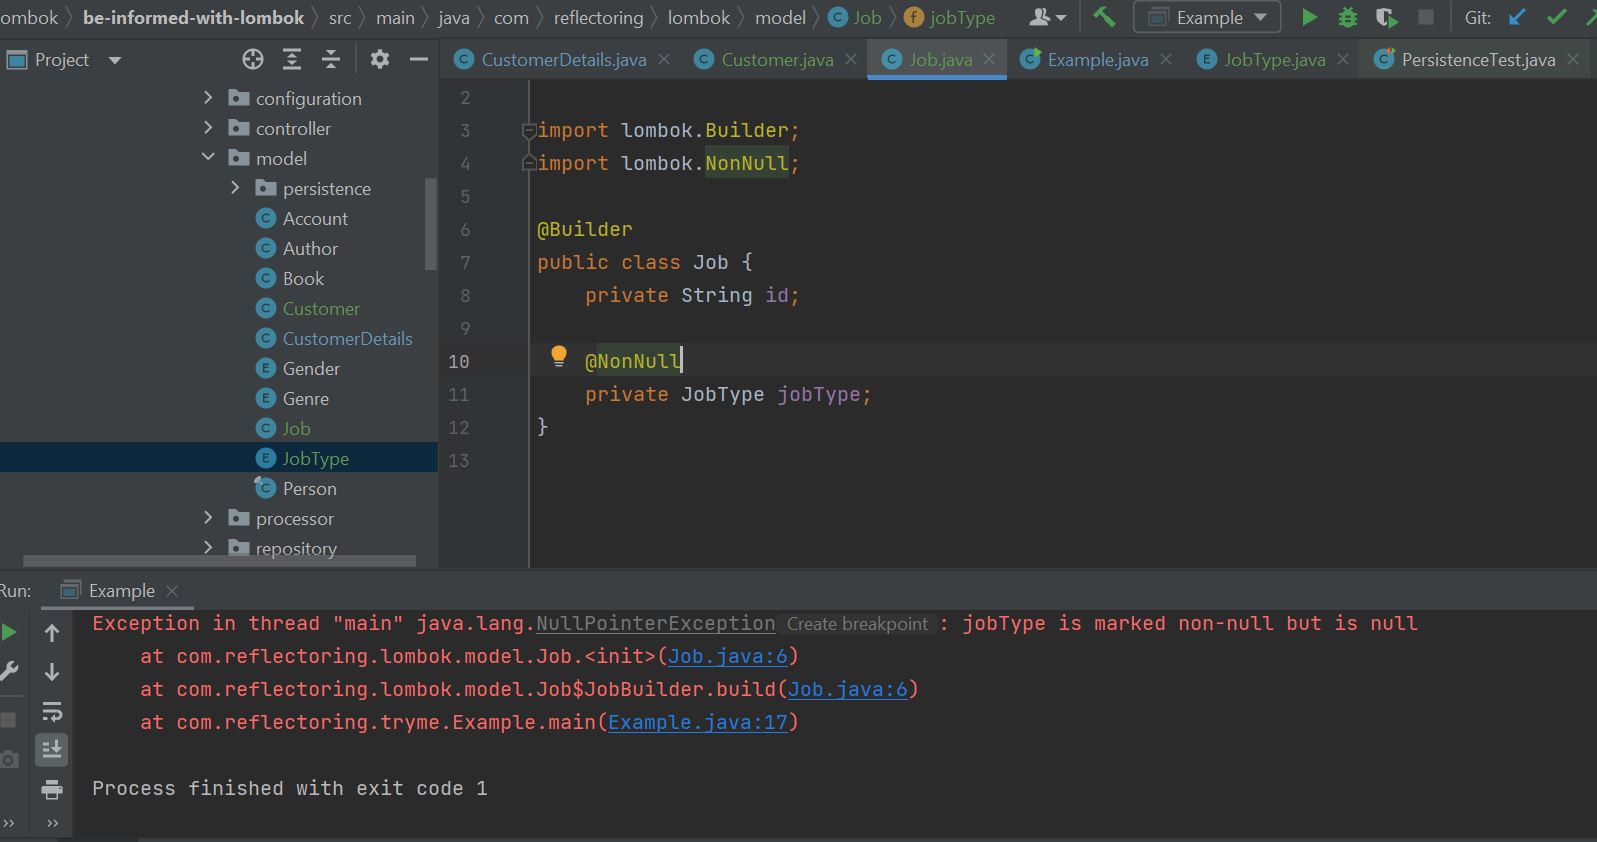Click the up arrow in Run console toolbar
Screen dimensions: 1597x842
pyautogui.click(x=52, y=632)
